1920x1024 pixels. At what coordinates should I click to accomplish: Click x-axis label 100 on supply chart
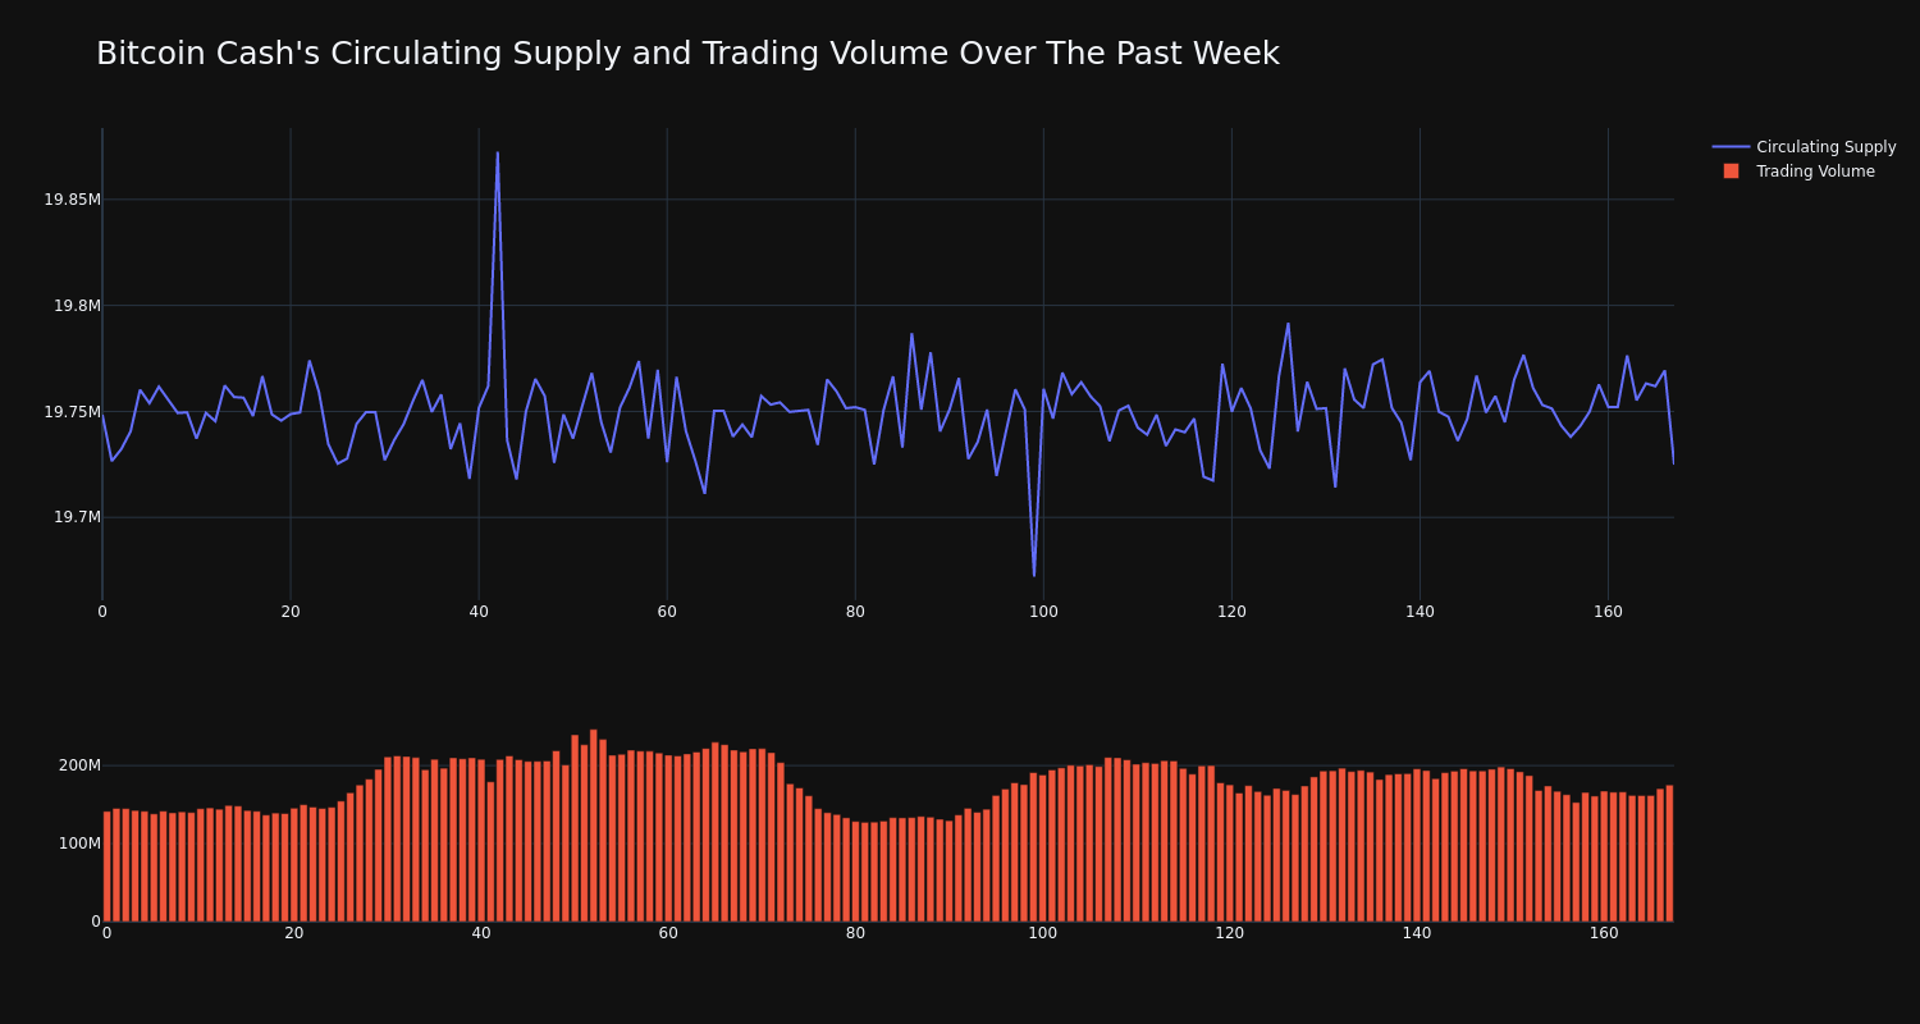coord(1043,612)
